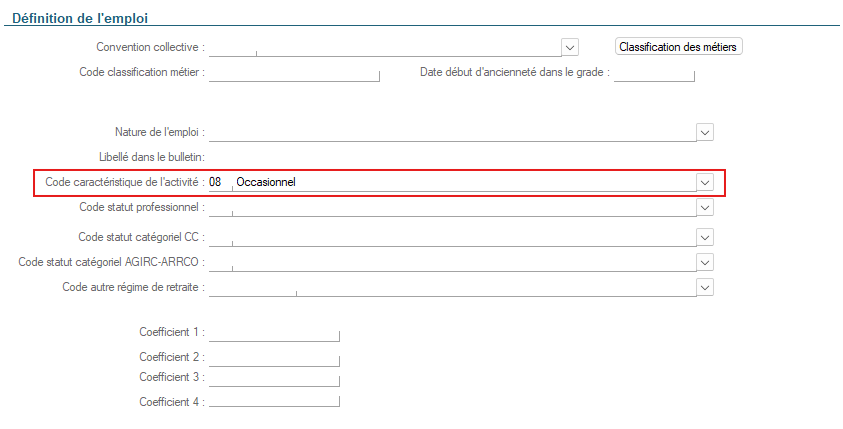Click the Occasionnel activity label text
Screen dimensions: 843x429
point(266,182)
